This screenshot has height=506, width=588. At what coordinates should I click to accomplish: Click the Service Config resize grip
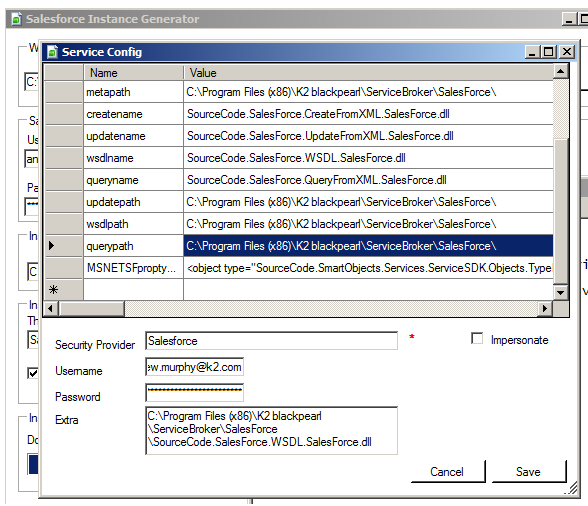point(572,489)
